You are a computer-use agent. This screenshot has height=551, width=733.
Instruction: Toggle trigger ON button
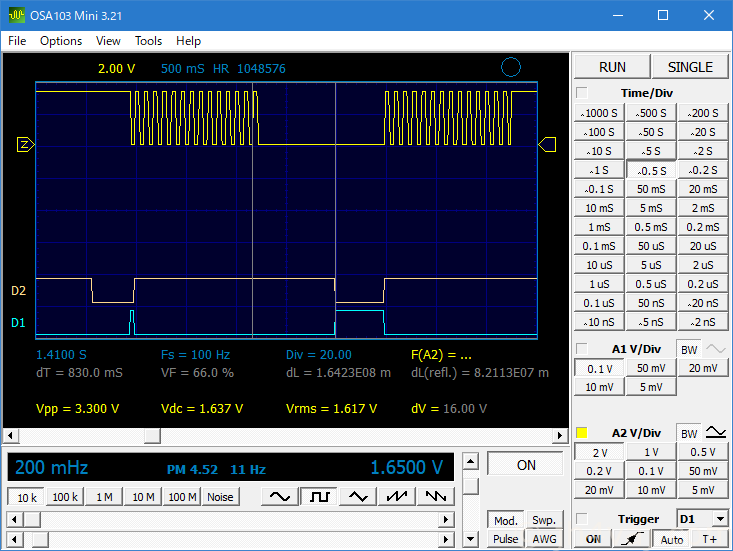point(593,539)
